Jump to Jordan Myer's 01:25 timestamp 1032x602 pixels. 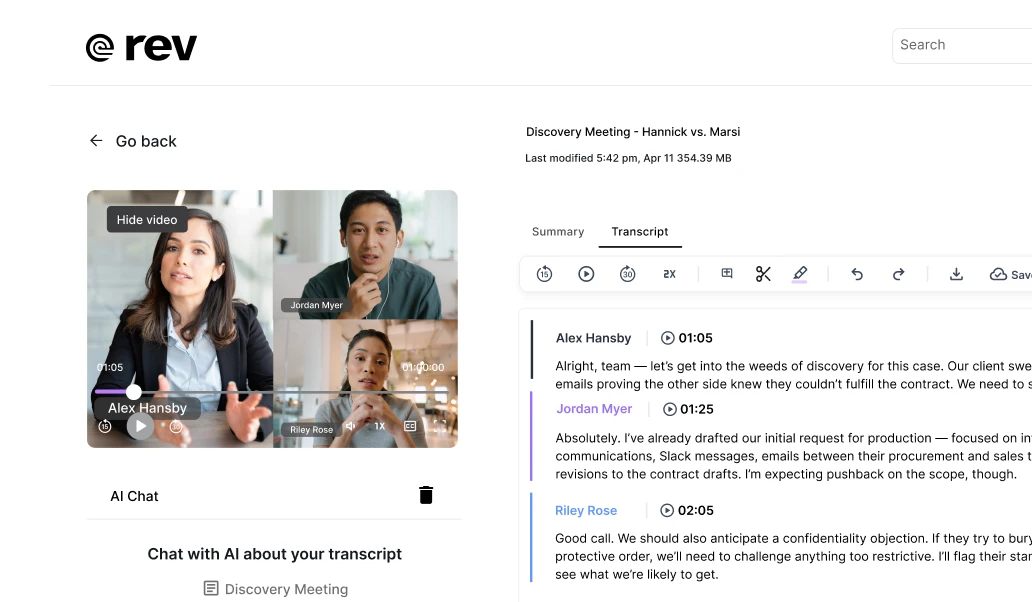click(x=688, y=409)
